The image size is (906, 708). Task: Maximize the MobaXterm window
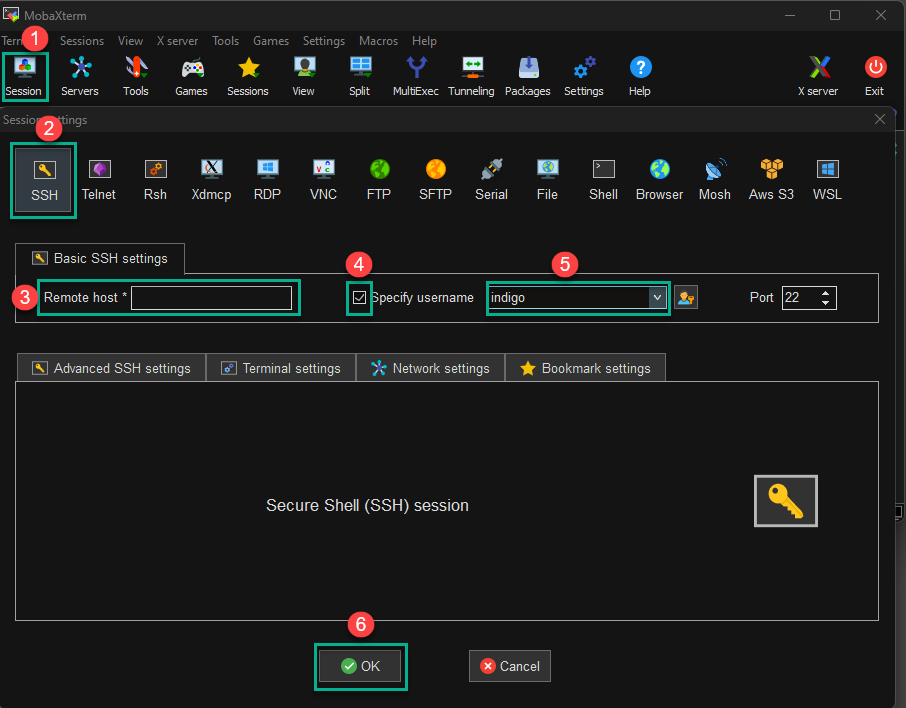tap(835, 15)
